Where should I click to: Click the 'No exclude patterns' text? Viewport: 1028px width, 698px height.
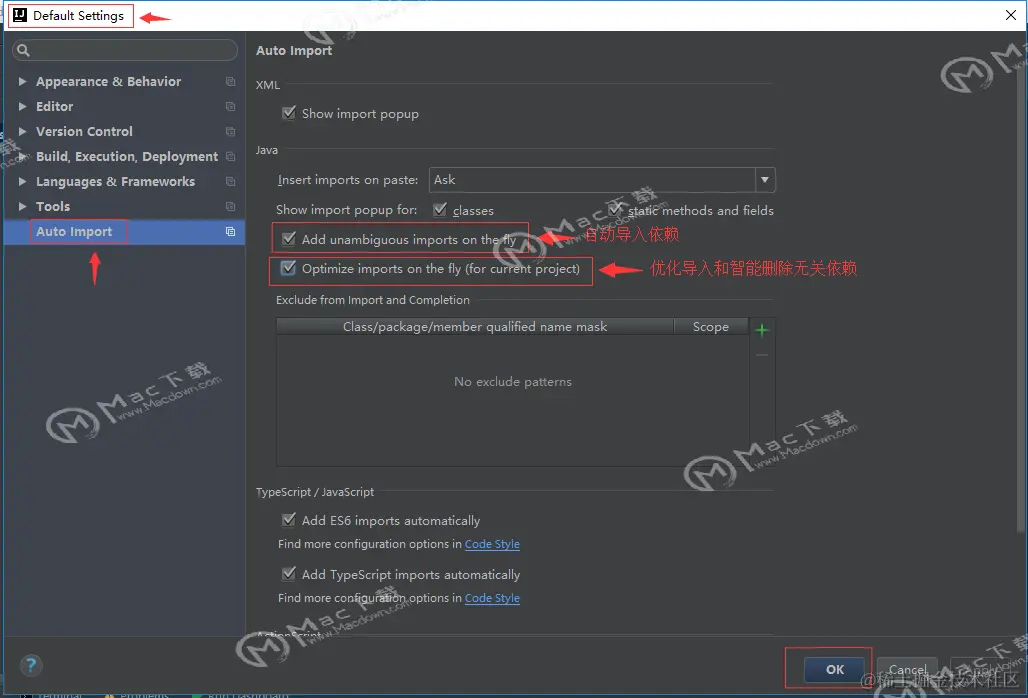(x=513, y=381)
